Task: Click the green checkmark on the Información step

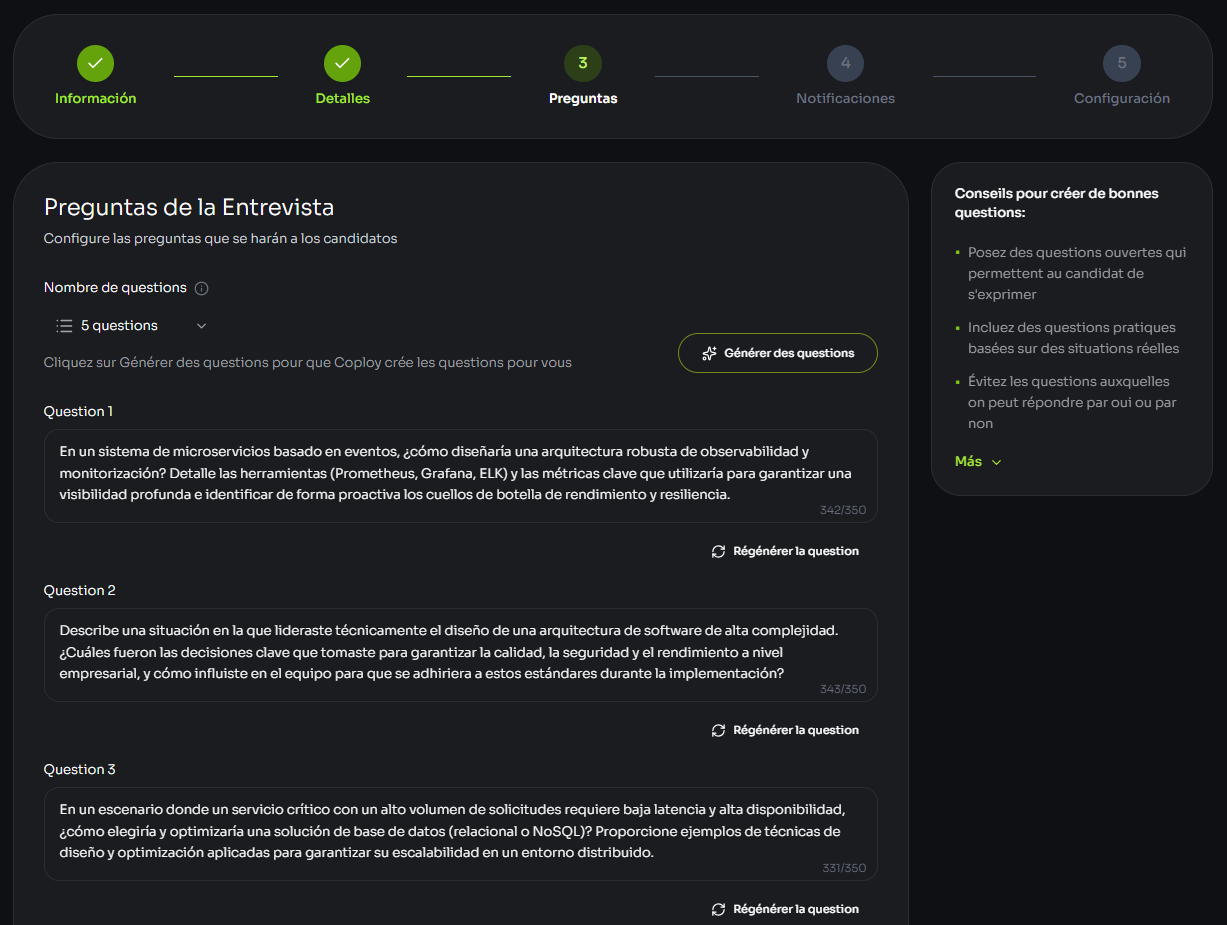Action: [x=95, y=62]
